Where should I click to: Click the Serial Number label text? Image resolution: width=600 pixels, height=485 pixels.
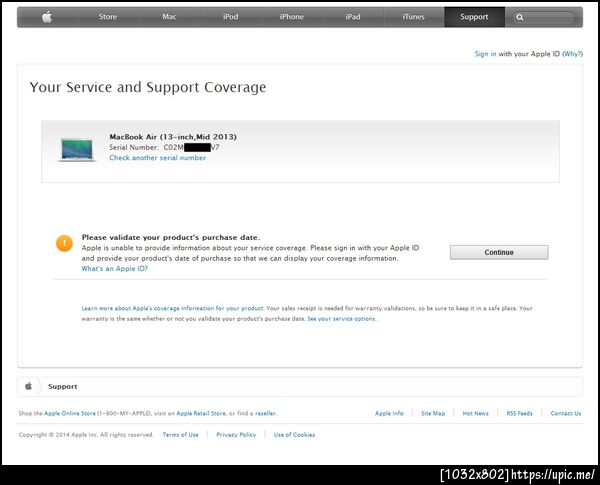click(134, 147)
